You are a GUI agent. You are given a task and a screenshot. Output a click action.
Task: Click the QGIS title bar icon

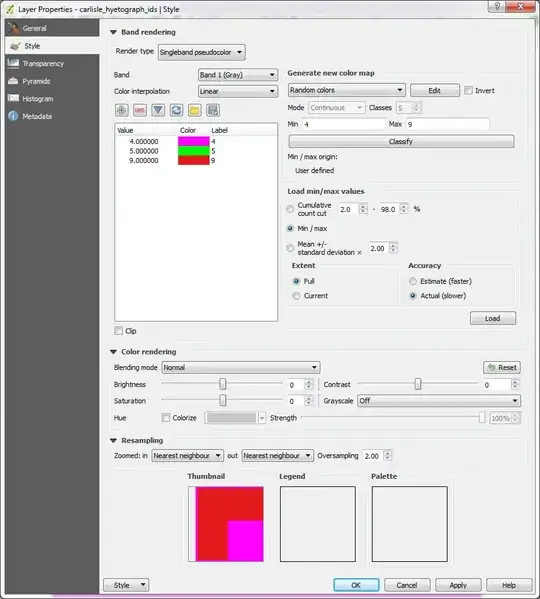[10, 9]
